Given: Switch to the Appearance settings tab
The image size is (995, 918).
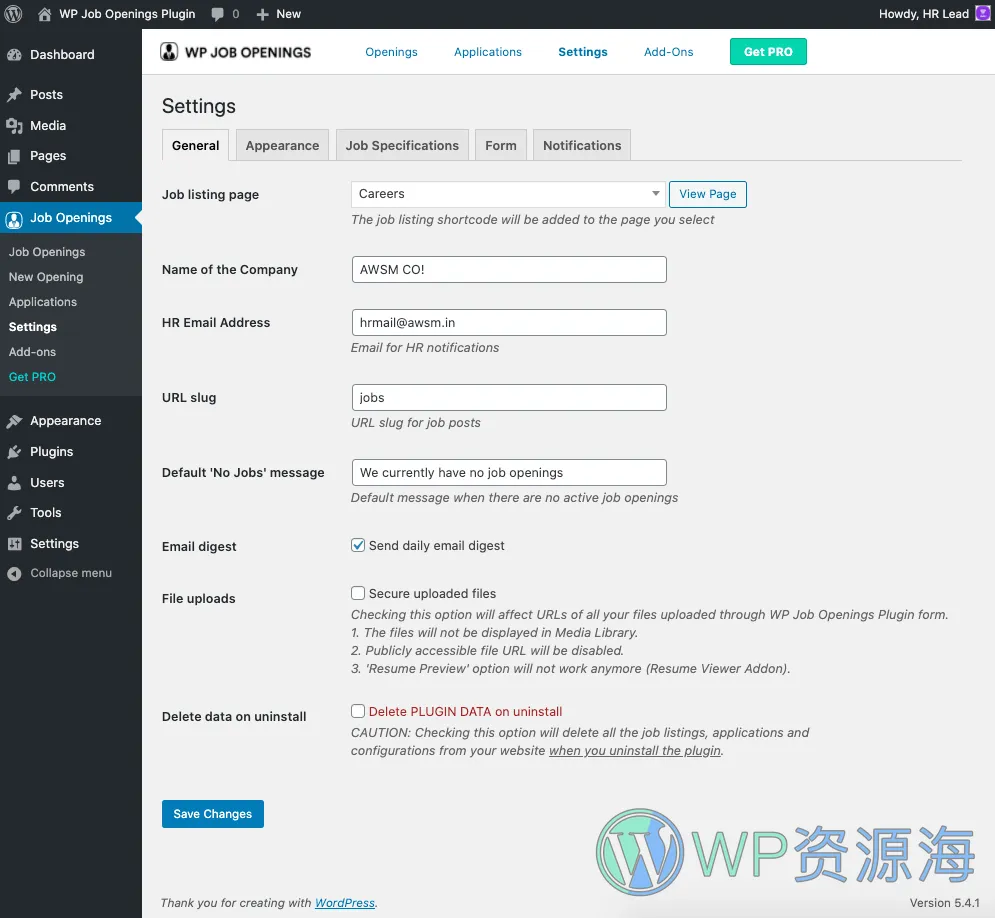Looking at the screenshot, I should point(282,145).
